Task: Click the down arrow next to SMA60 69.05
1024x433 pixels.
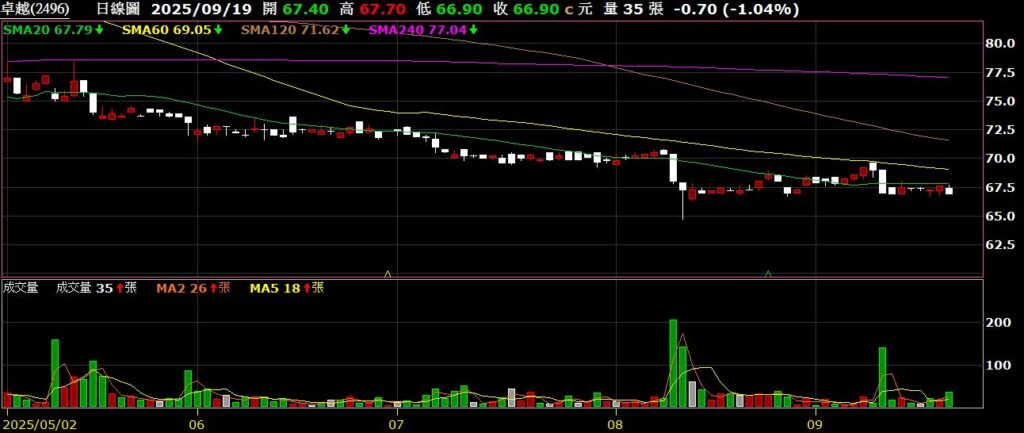Action: pyautogui.click(x=218, y=31)
